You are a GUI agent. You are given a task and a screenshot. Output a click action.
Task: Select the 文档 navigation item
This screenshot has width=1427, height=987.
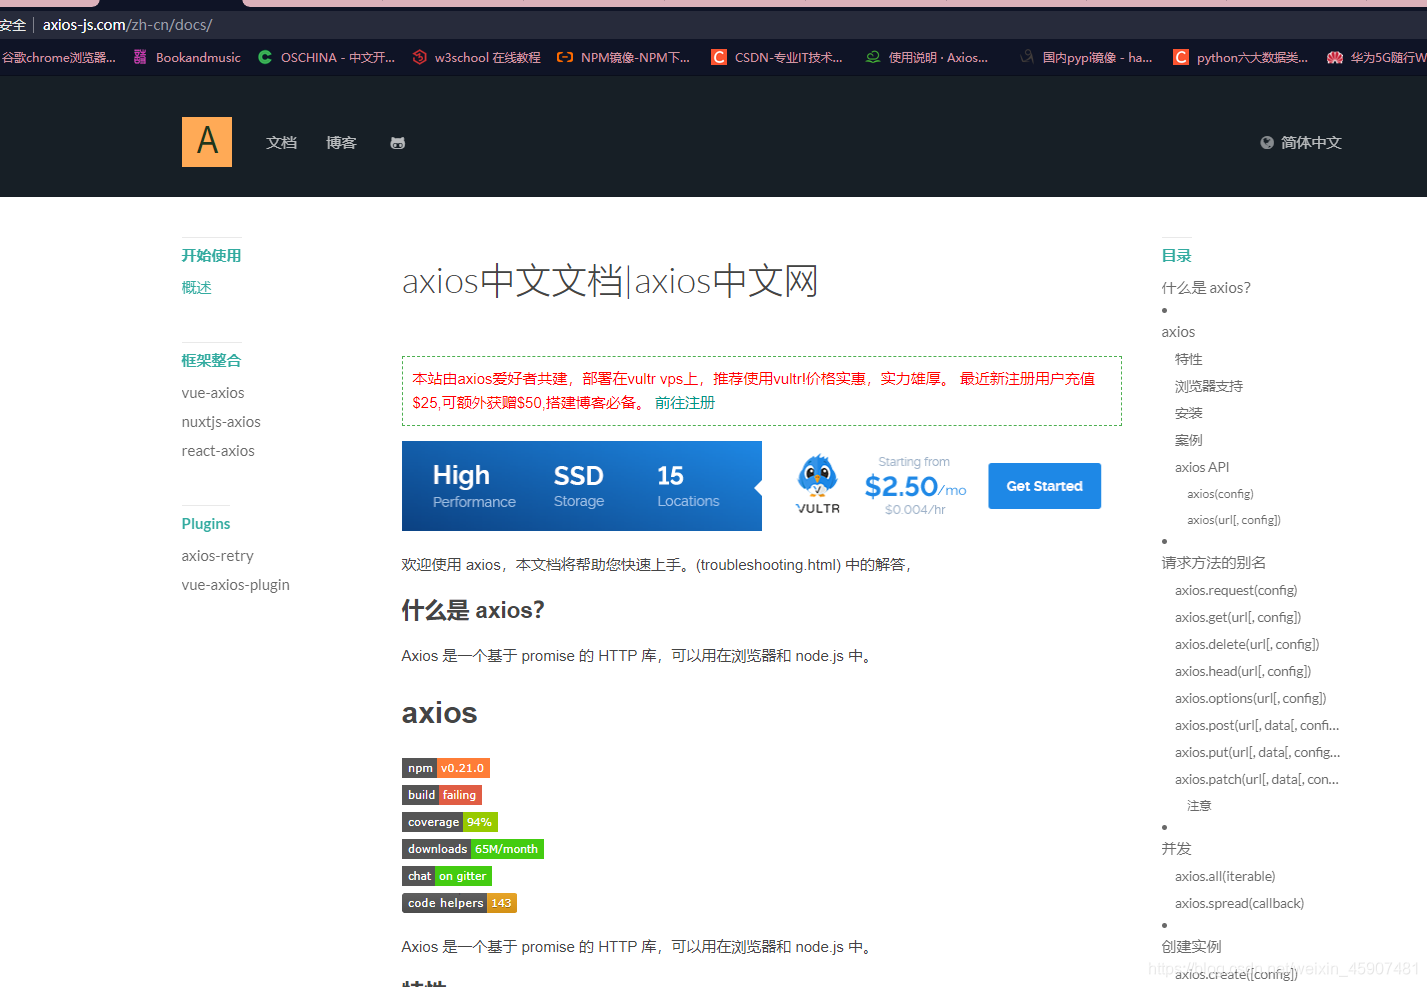[x=281, y=142]
